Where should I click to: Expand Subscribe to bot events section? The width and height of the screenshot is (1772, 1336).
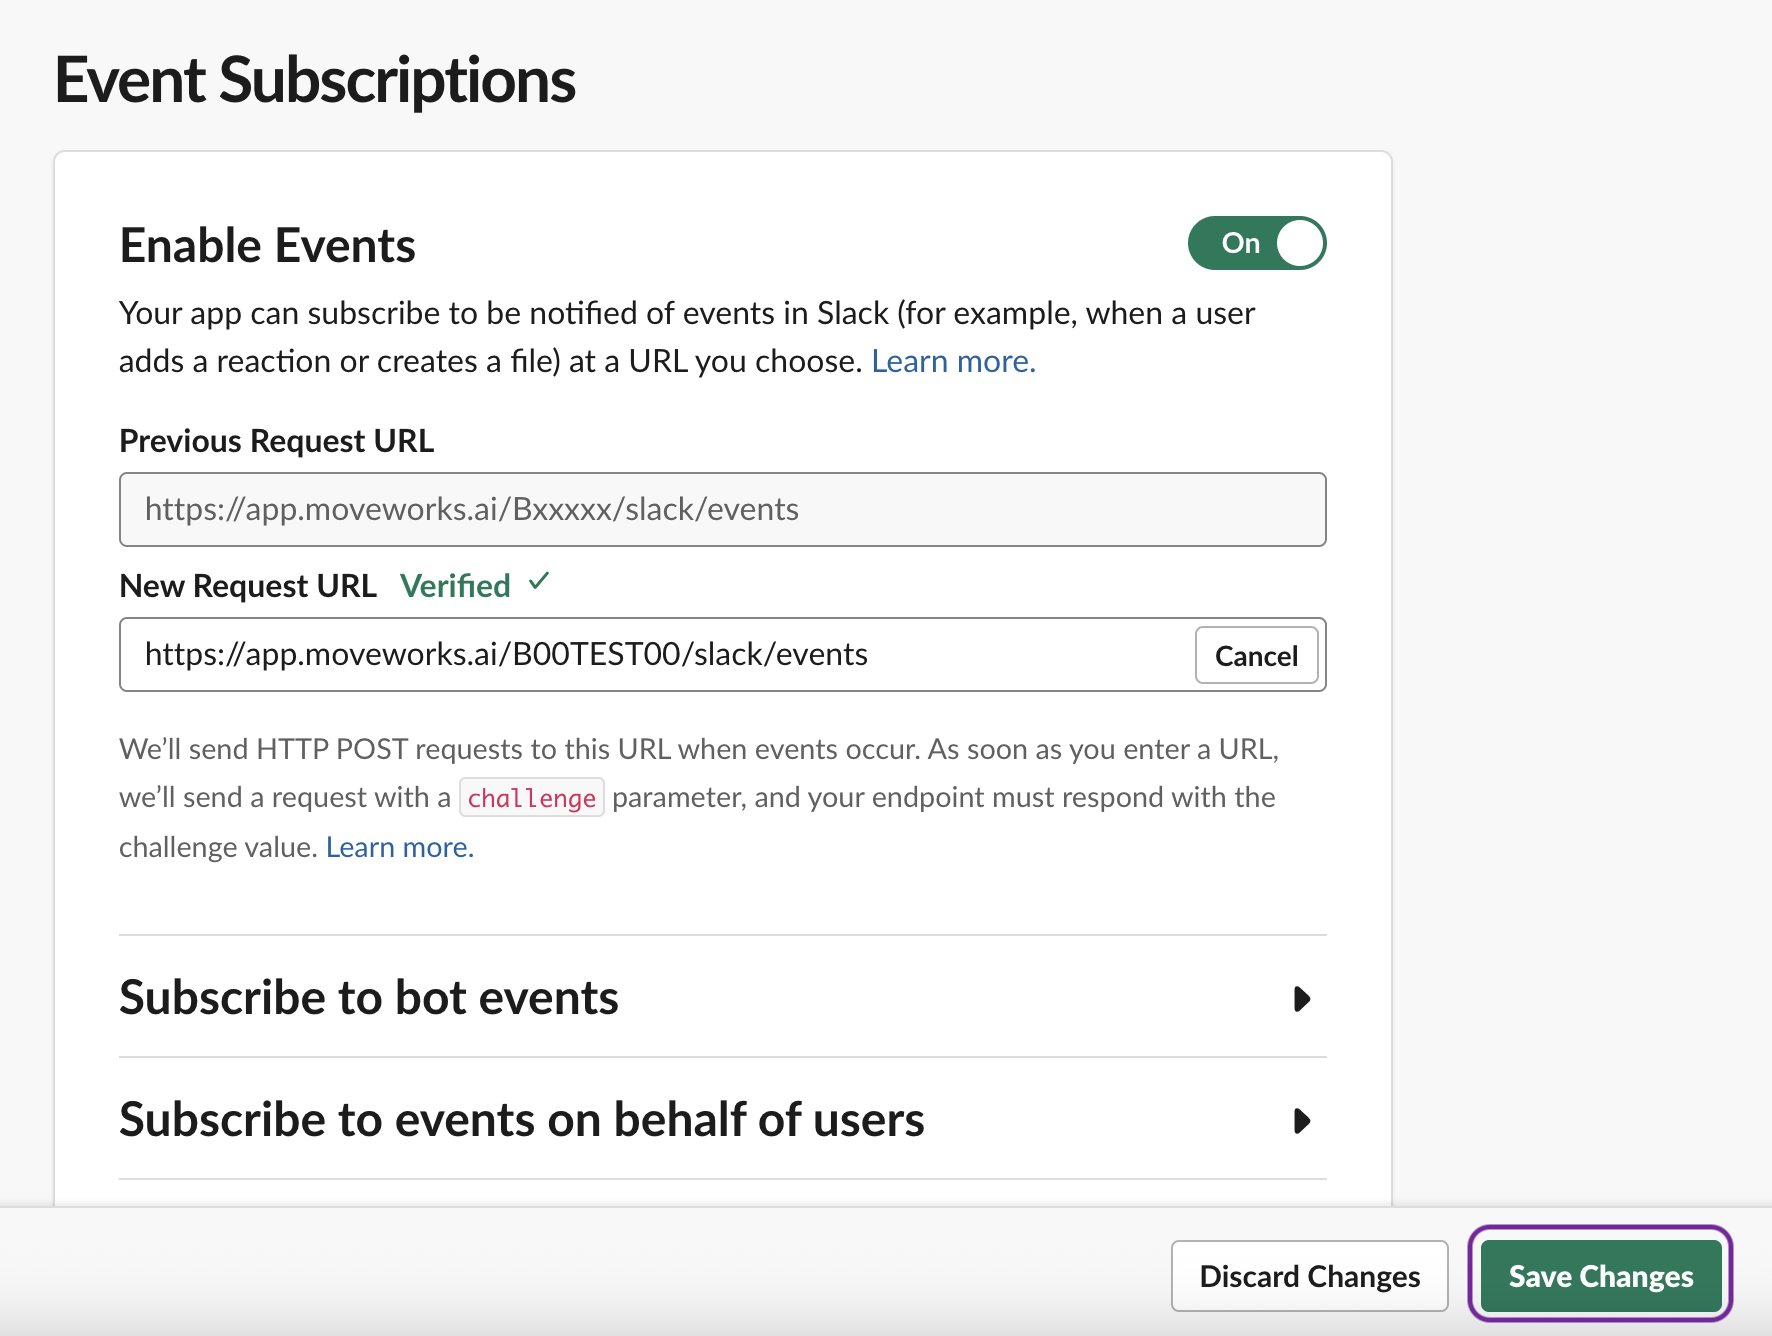coord(722,997)
